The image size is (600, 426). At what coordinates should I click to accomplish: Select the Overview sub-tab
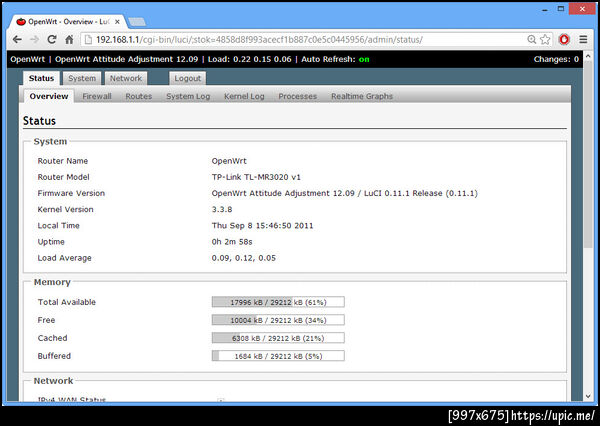click(x=49, y=96)
